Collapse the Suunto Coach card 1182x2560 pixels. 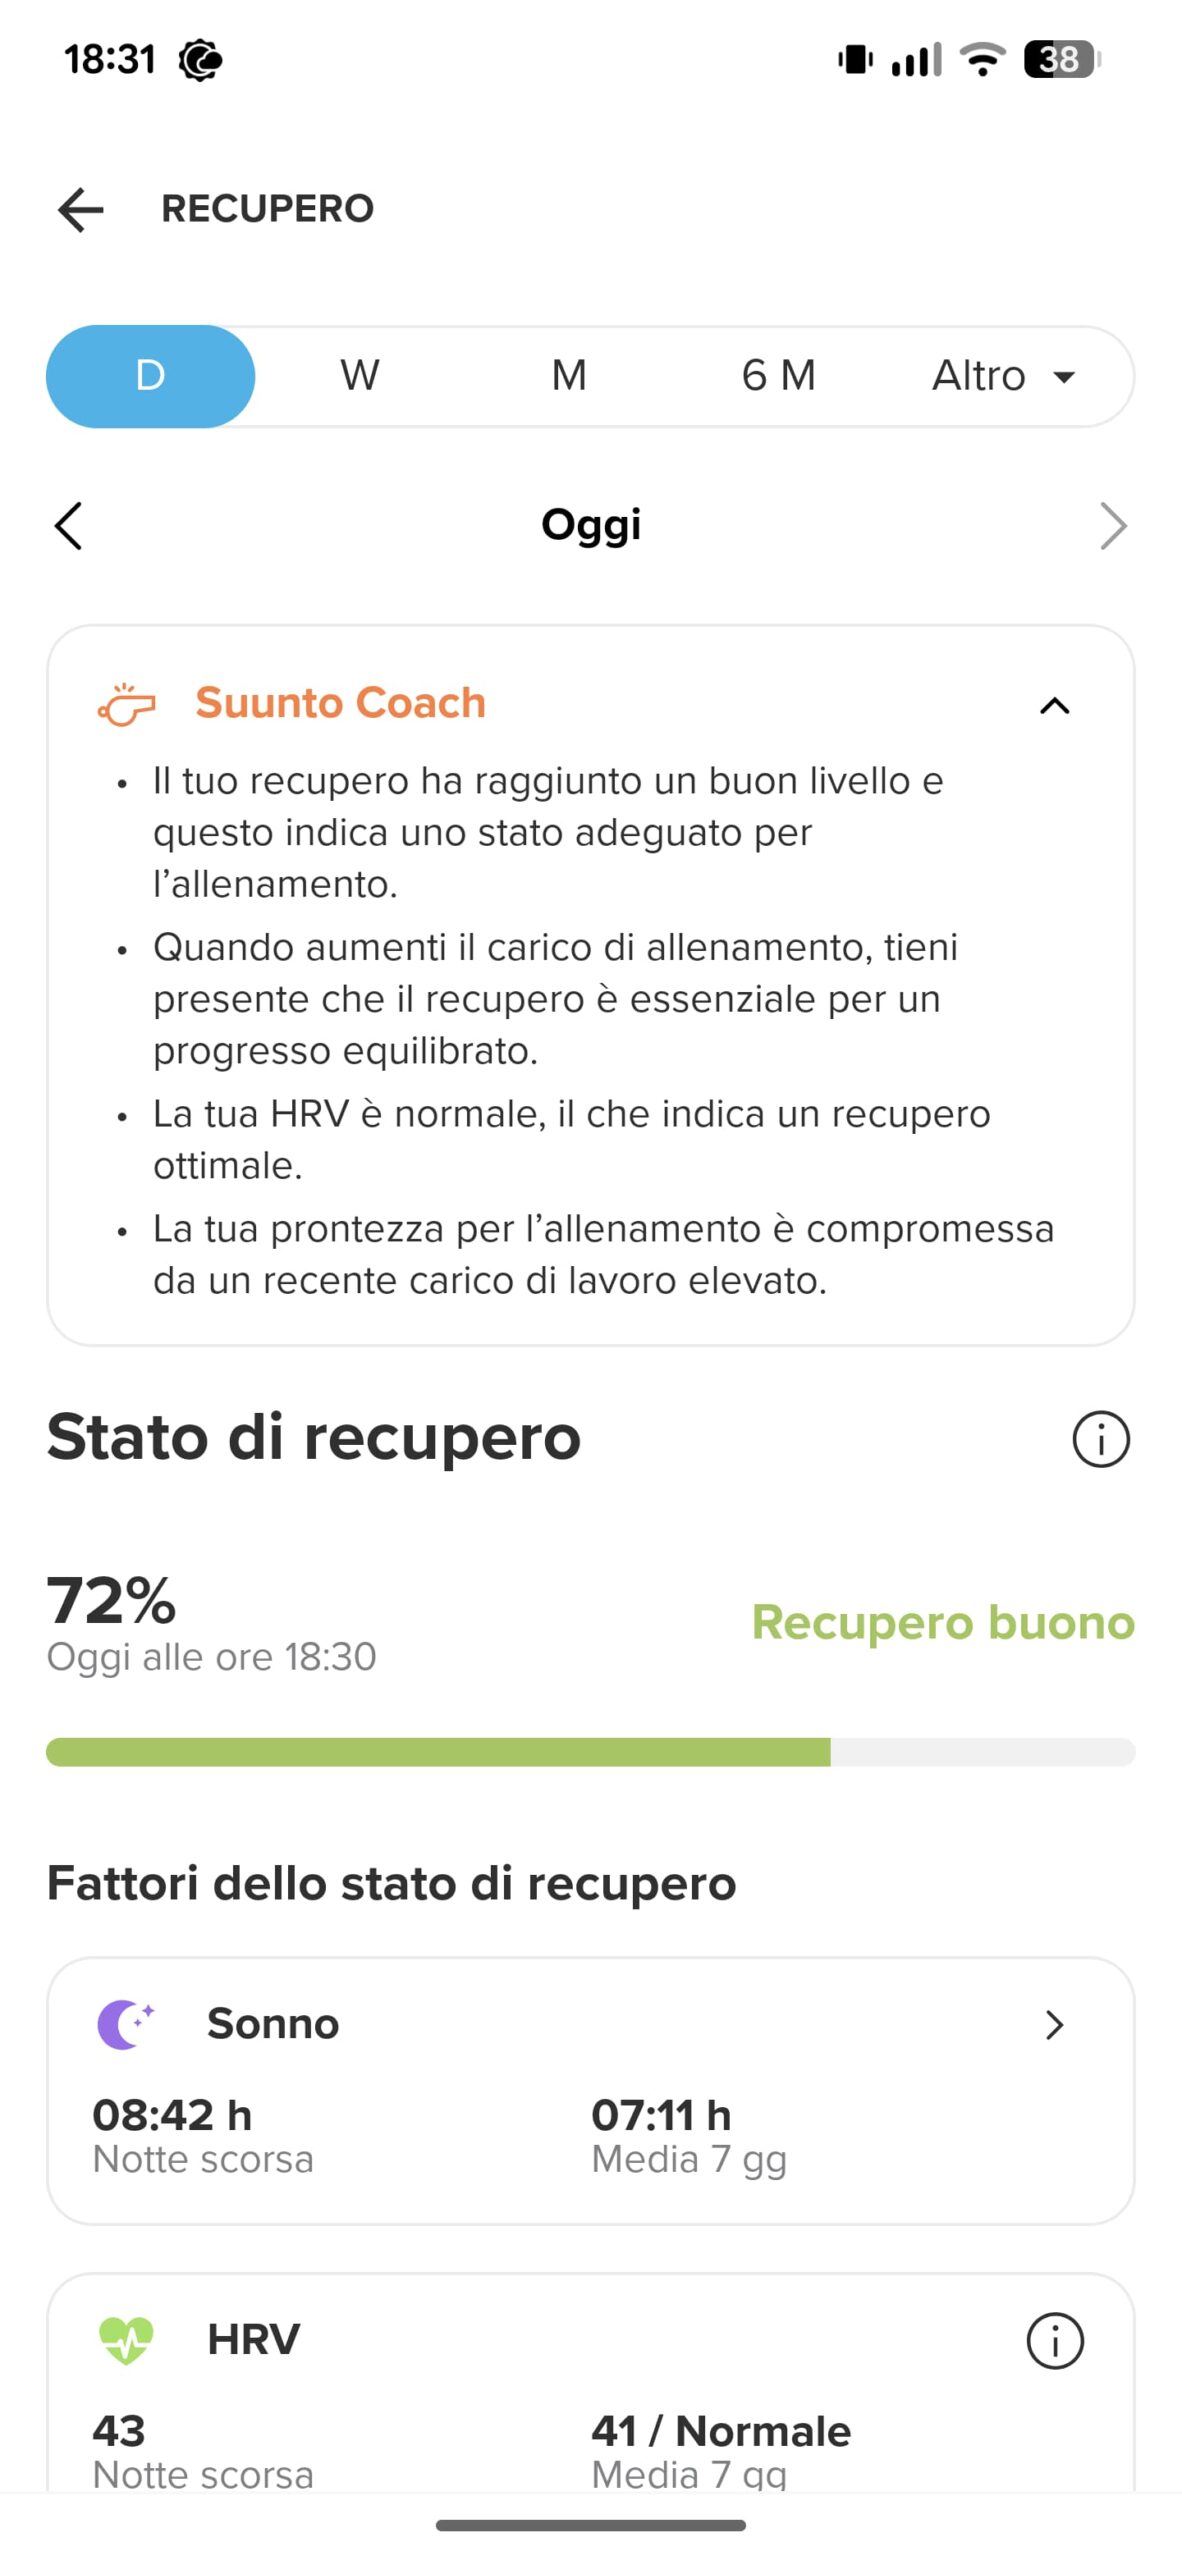[x=1054, y=706]
